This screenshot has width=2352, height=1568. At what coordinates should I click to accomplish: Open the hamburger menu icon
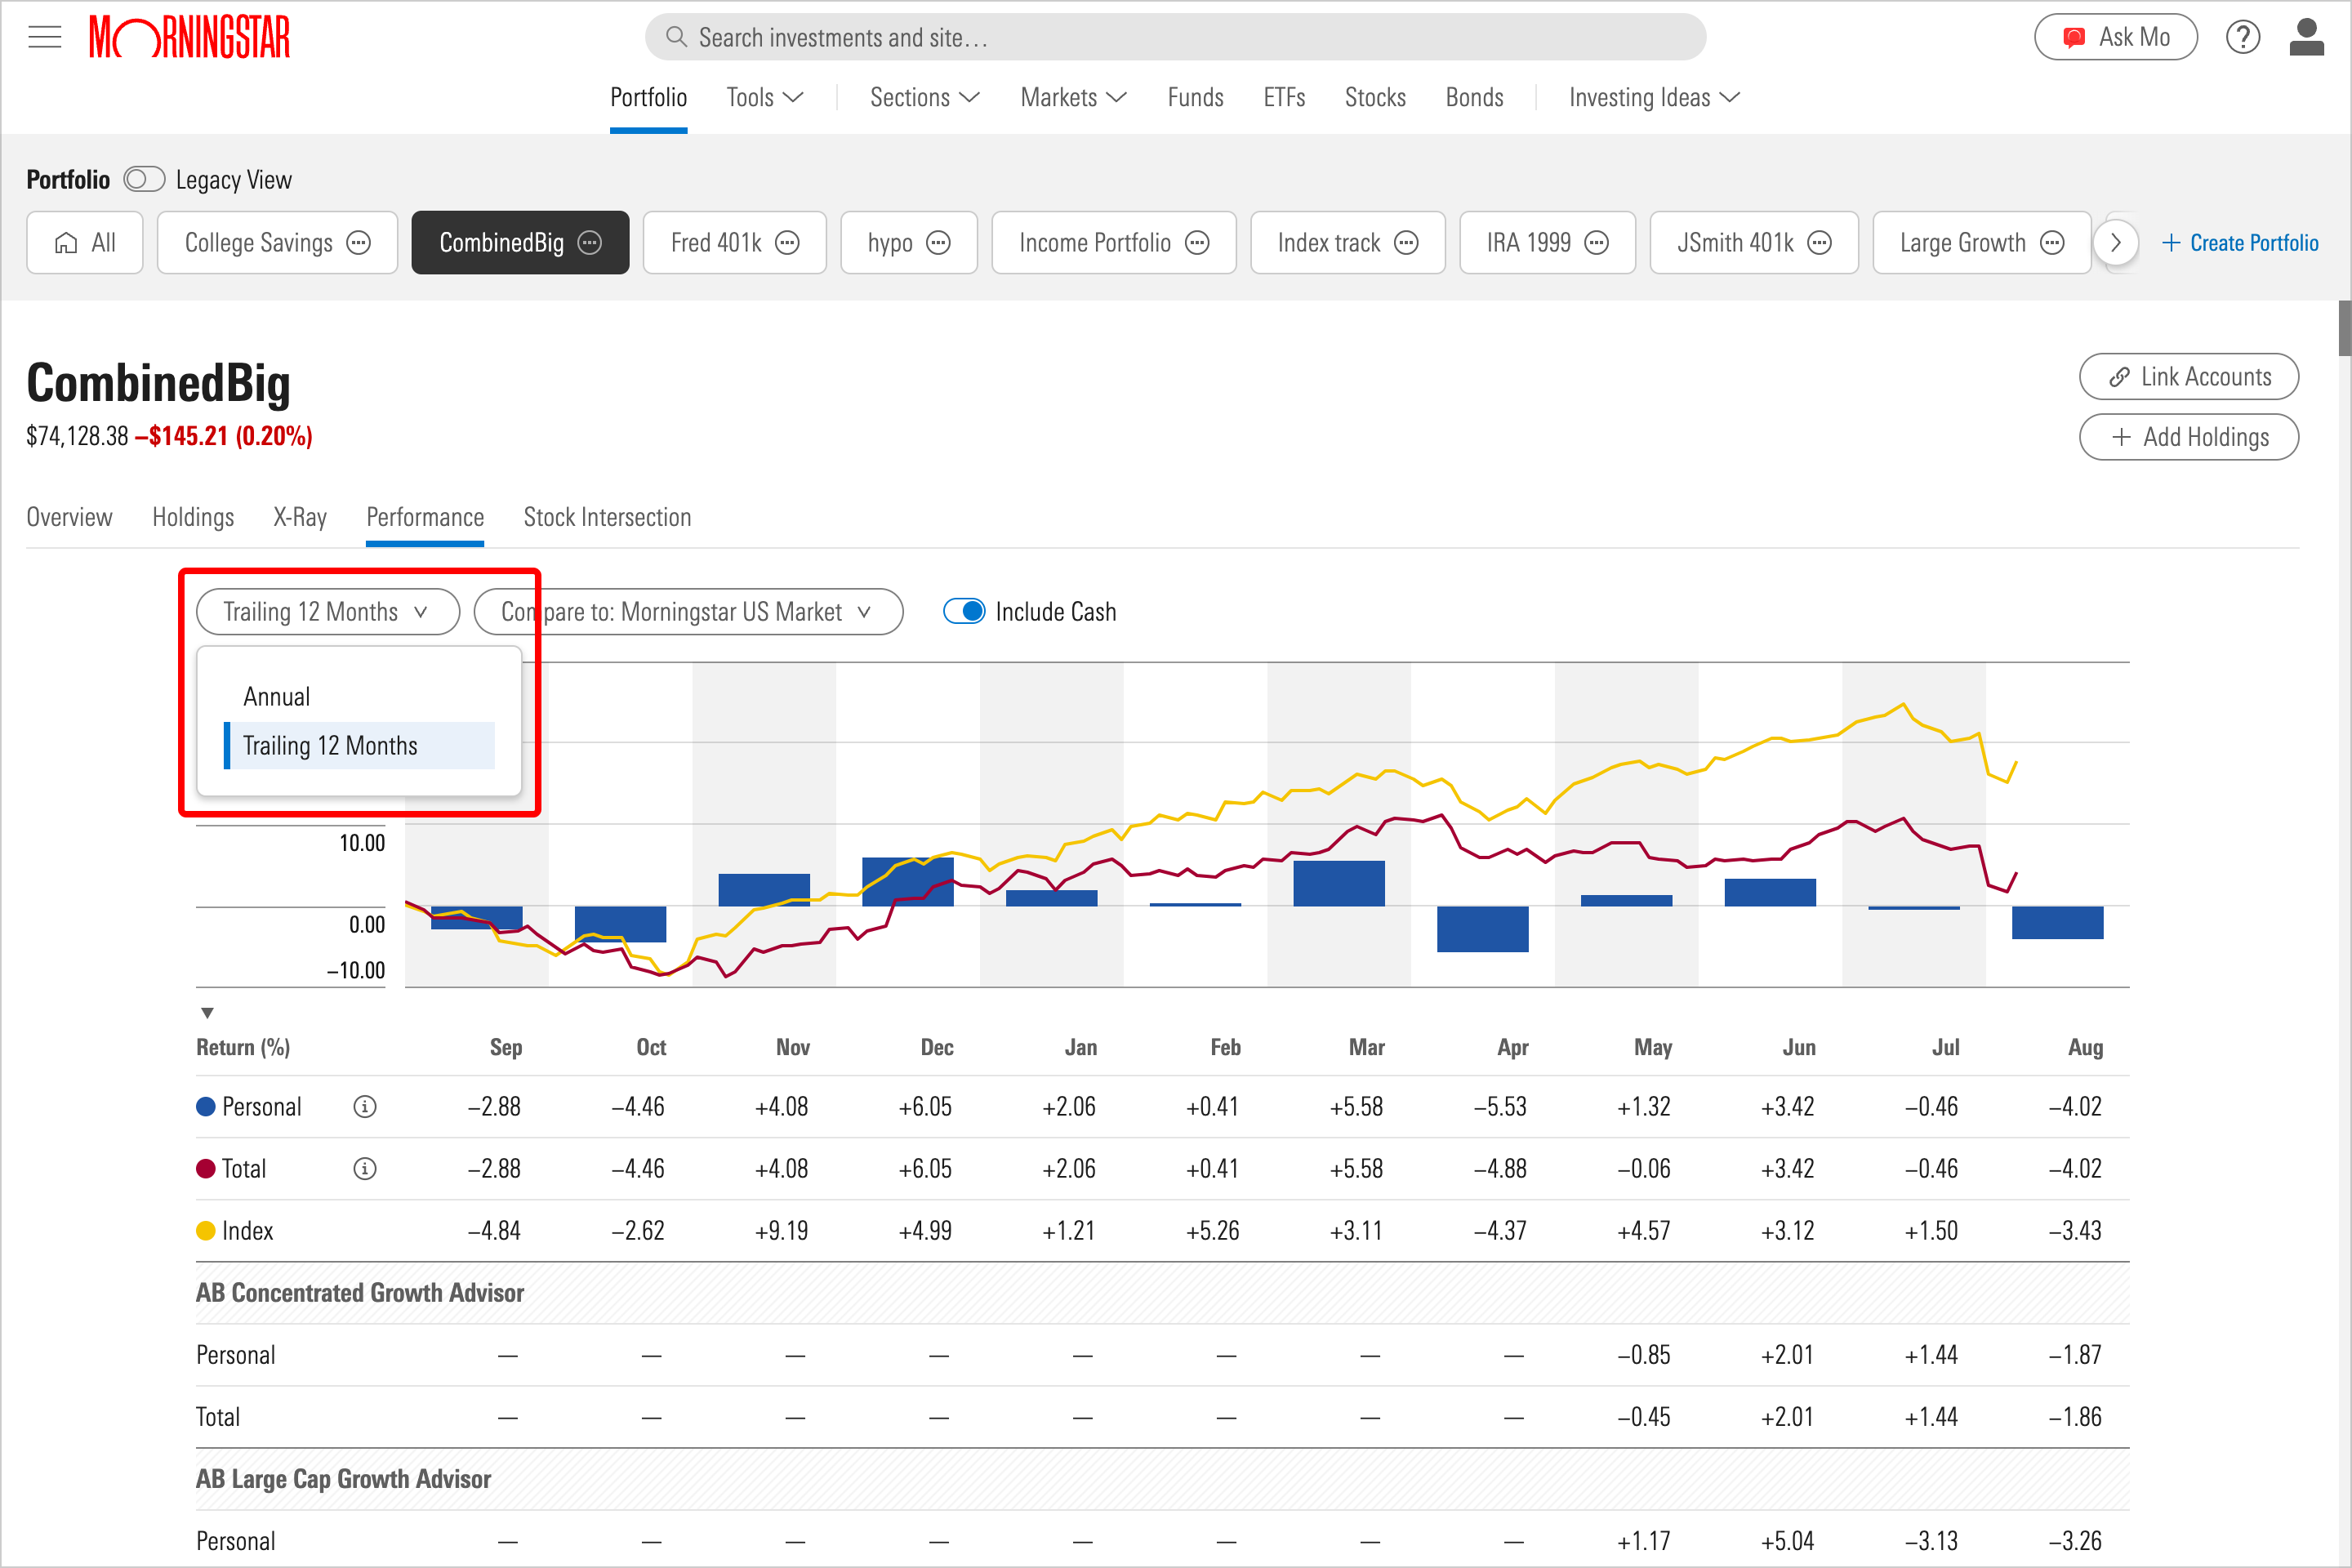45,37
